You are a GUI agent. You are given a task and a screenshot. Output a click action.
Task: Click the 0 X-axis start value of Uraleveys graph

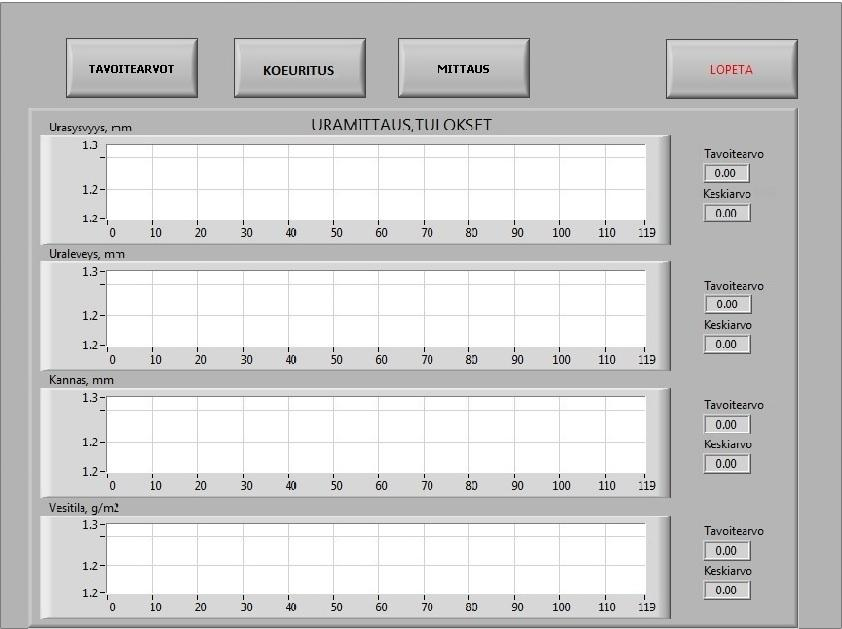pyautogui.click(x=112, y=359)
